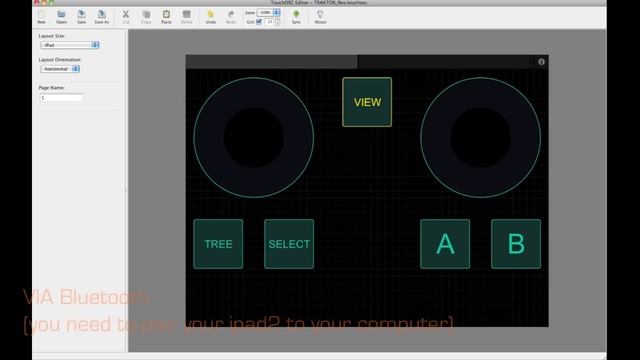Select the first page tab on canvas
Image resolution: width=640 pixels, height=360 pixels.
271,62
